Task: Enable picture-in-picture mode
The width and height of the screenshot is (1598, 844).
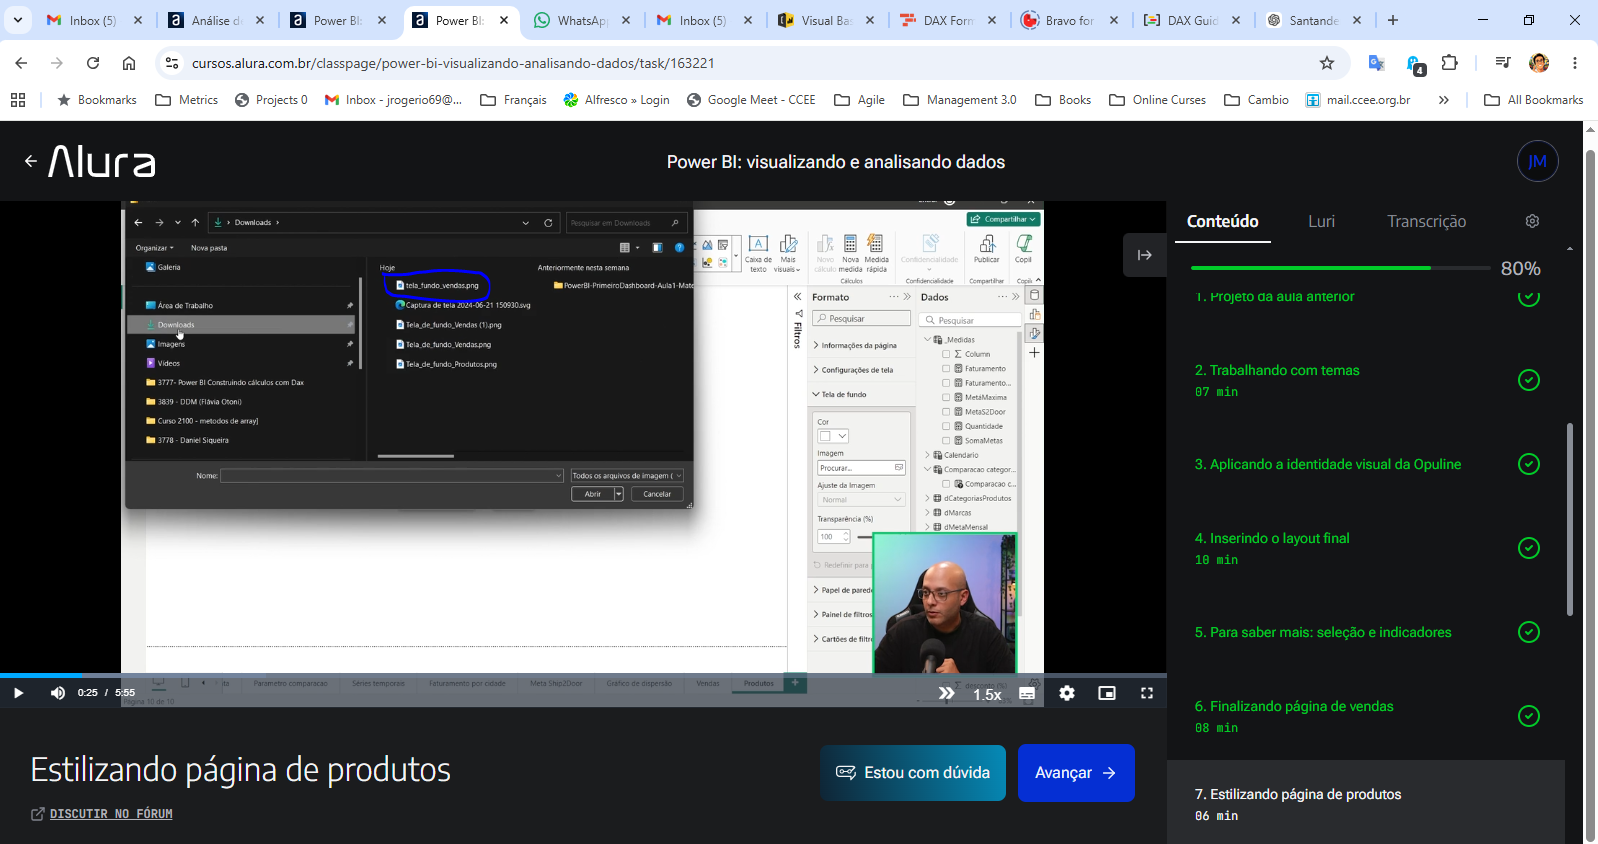Action: (x=1107, y=693)
